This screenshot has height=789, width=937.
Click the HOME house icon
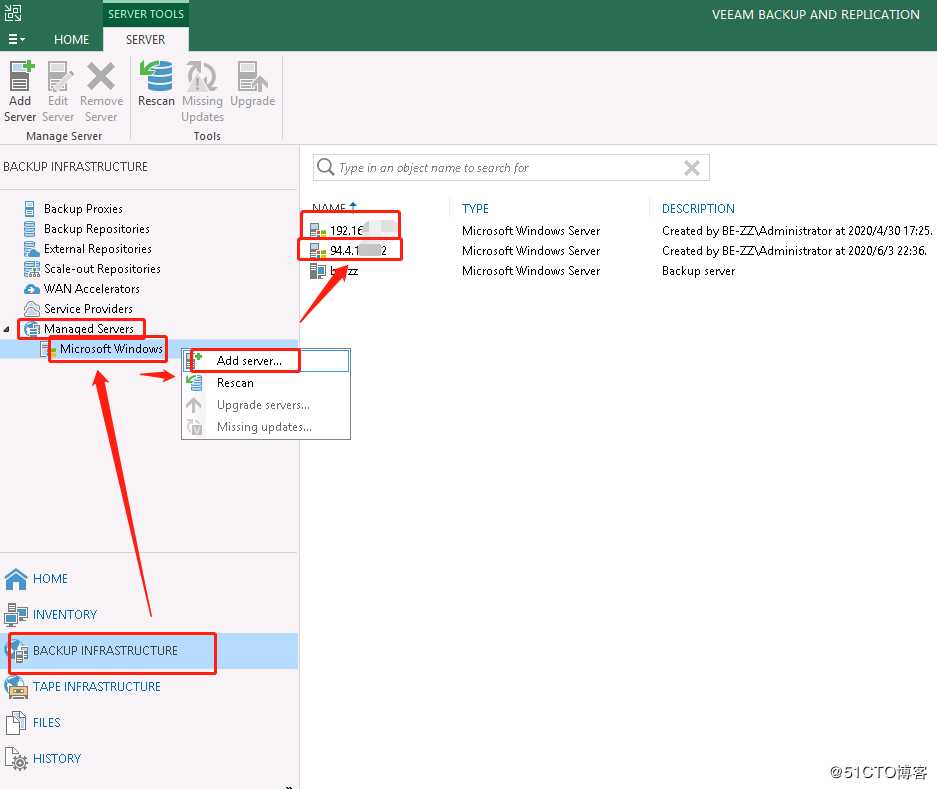[16, 579]
